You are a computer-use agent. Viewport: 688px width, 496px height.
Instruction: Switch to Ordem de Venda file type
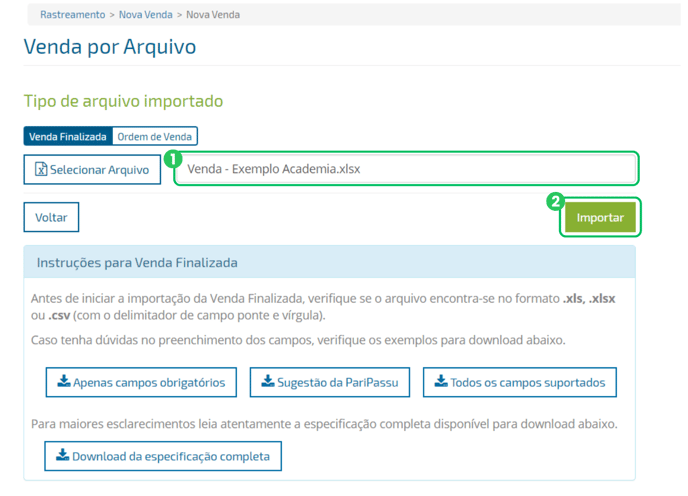[x=155, y=137]
